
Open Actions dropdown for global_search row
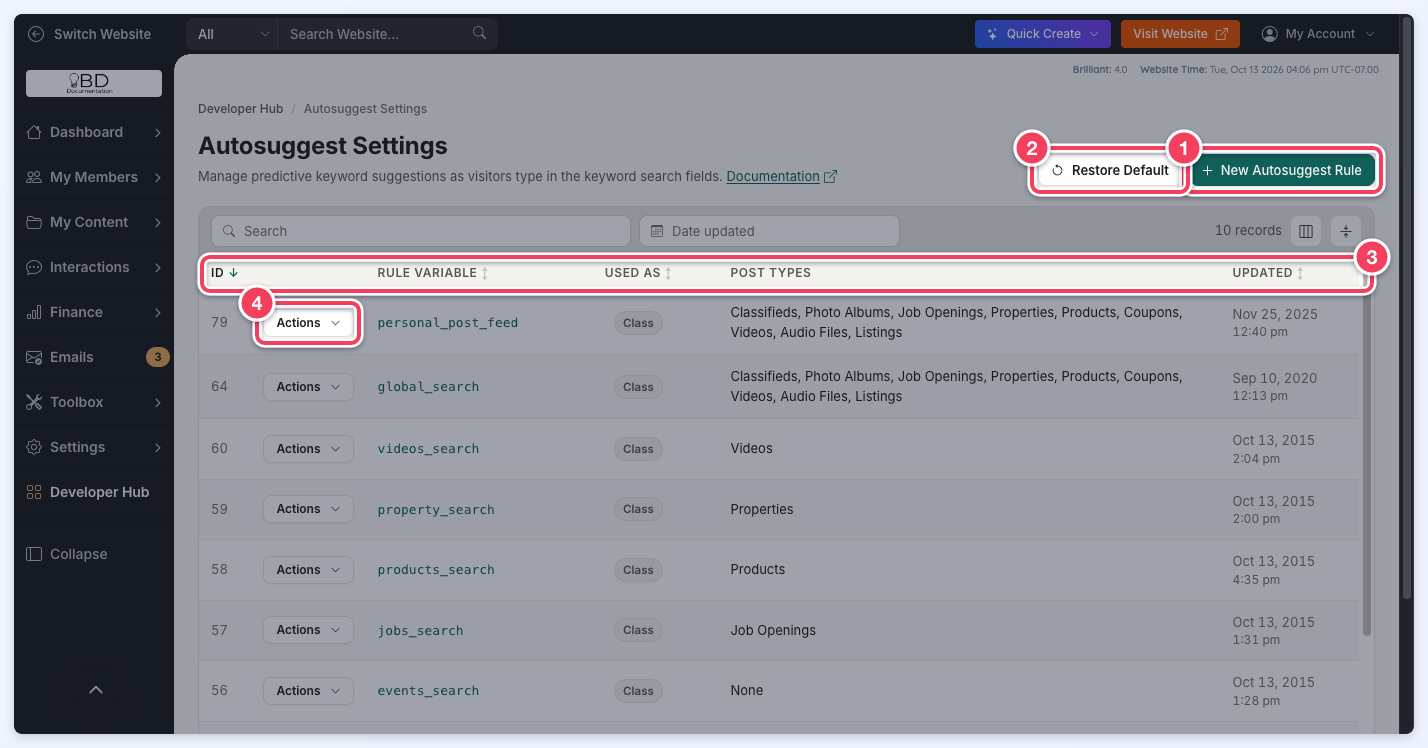click(x=308, y=387)
